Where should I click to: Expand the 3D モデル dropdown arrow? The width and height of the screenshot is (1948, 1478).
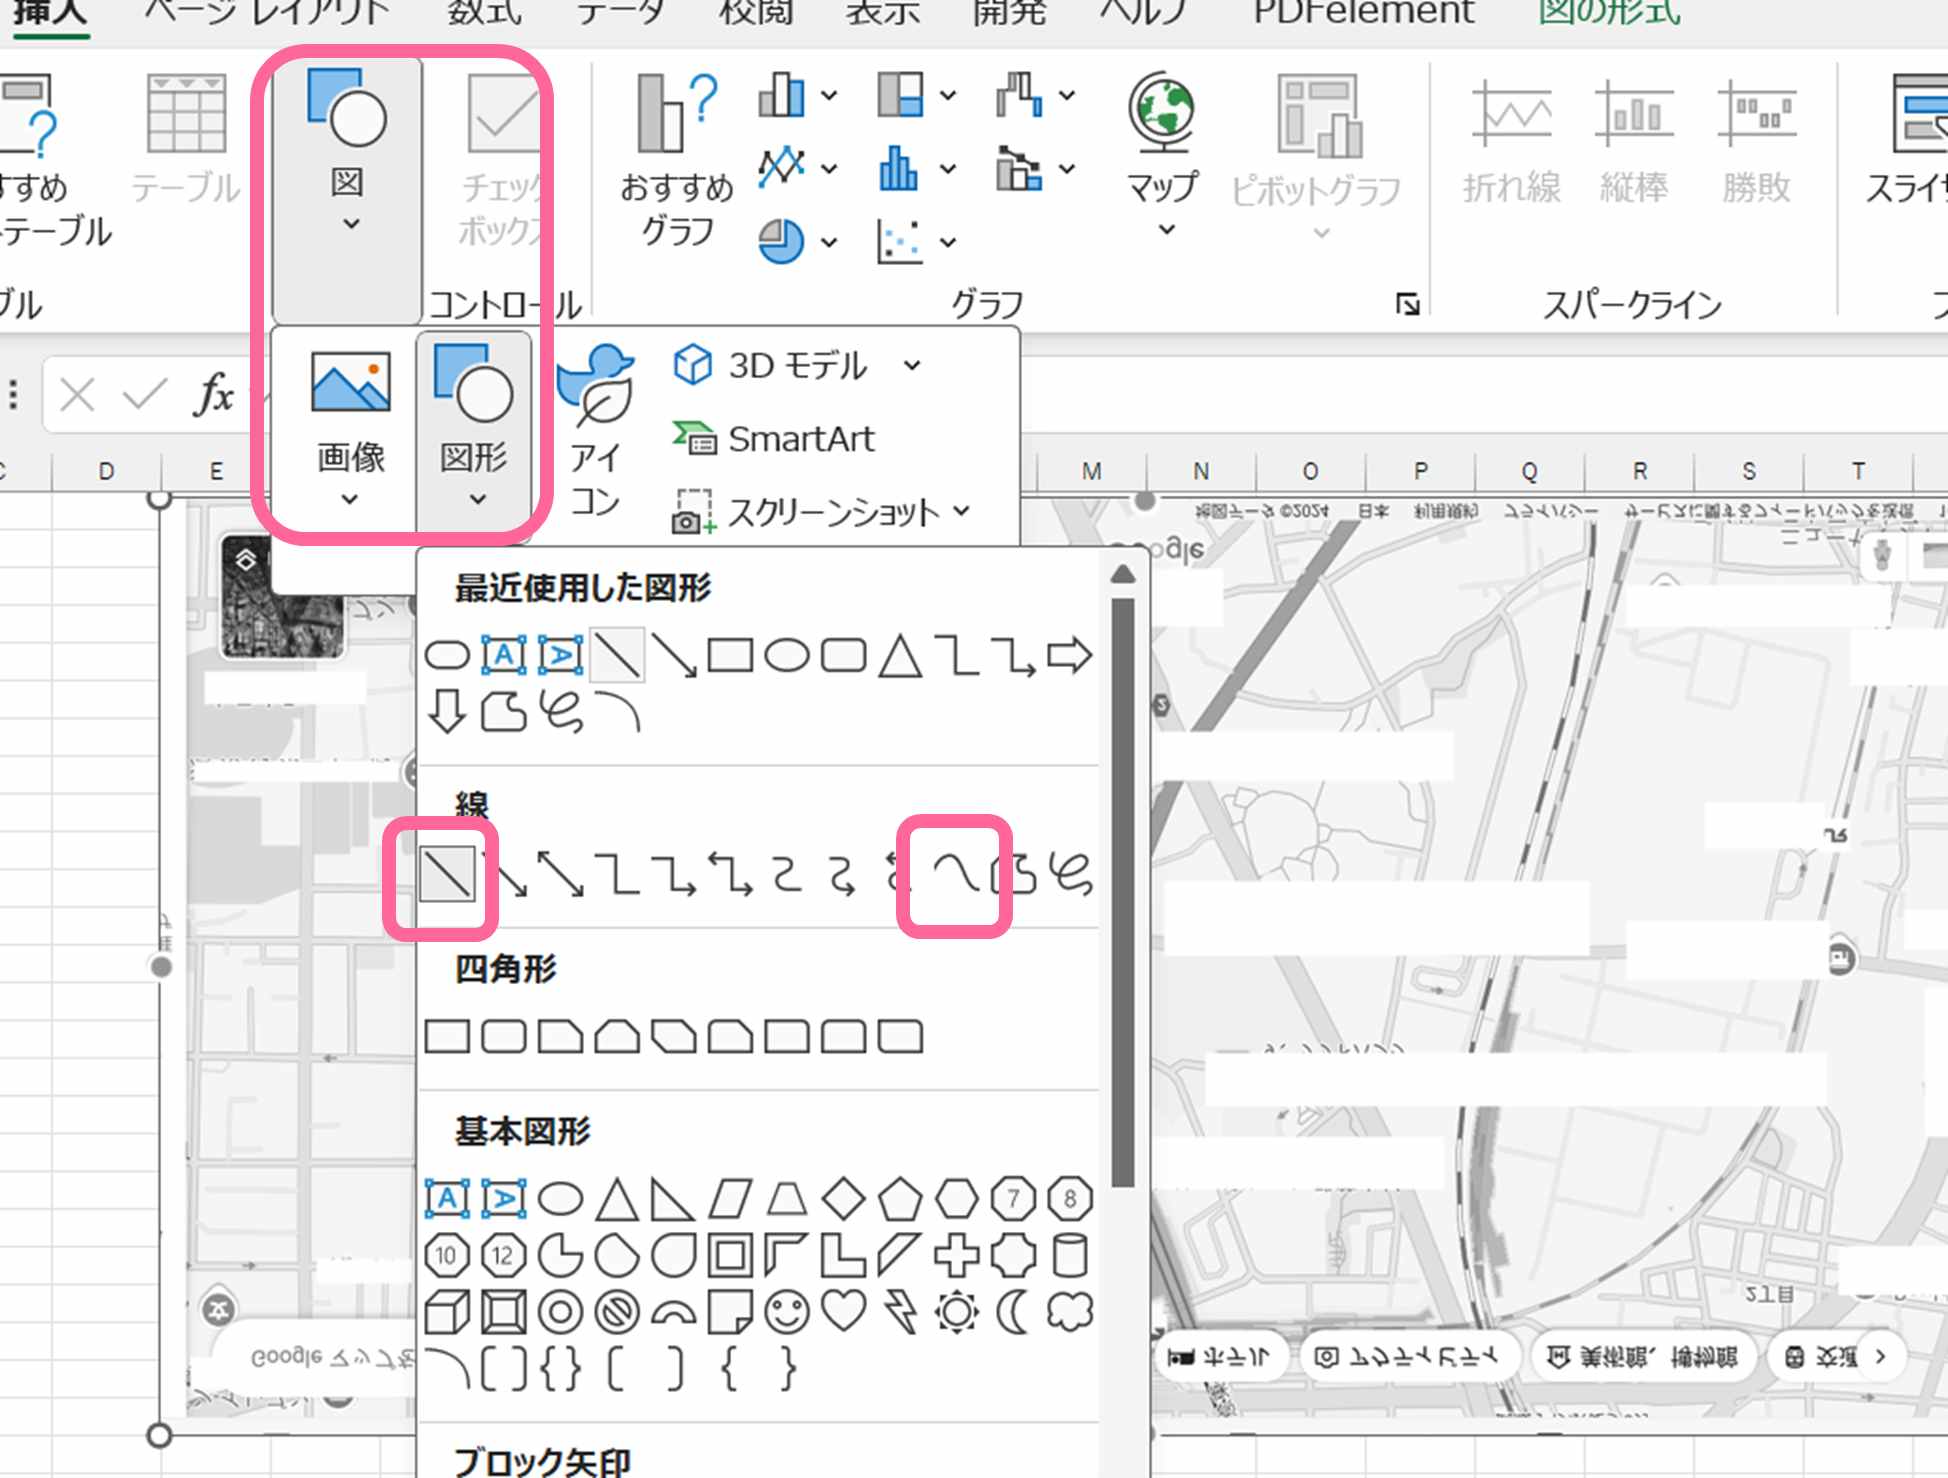point(913,366)
